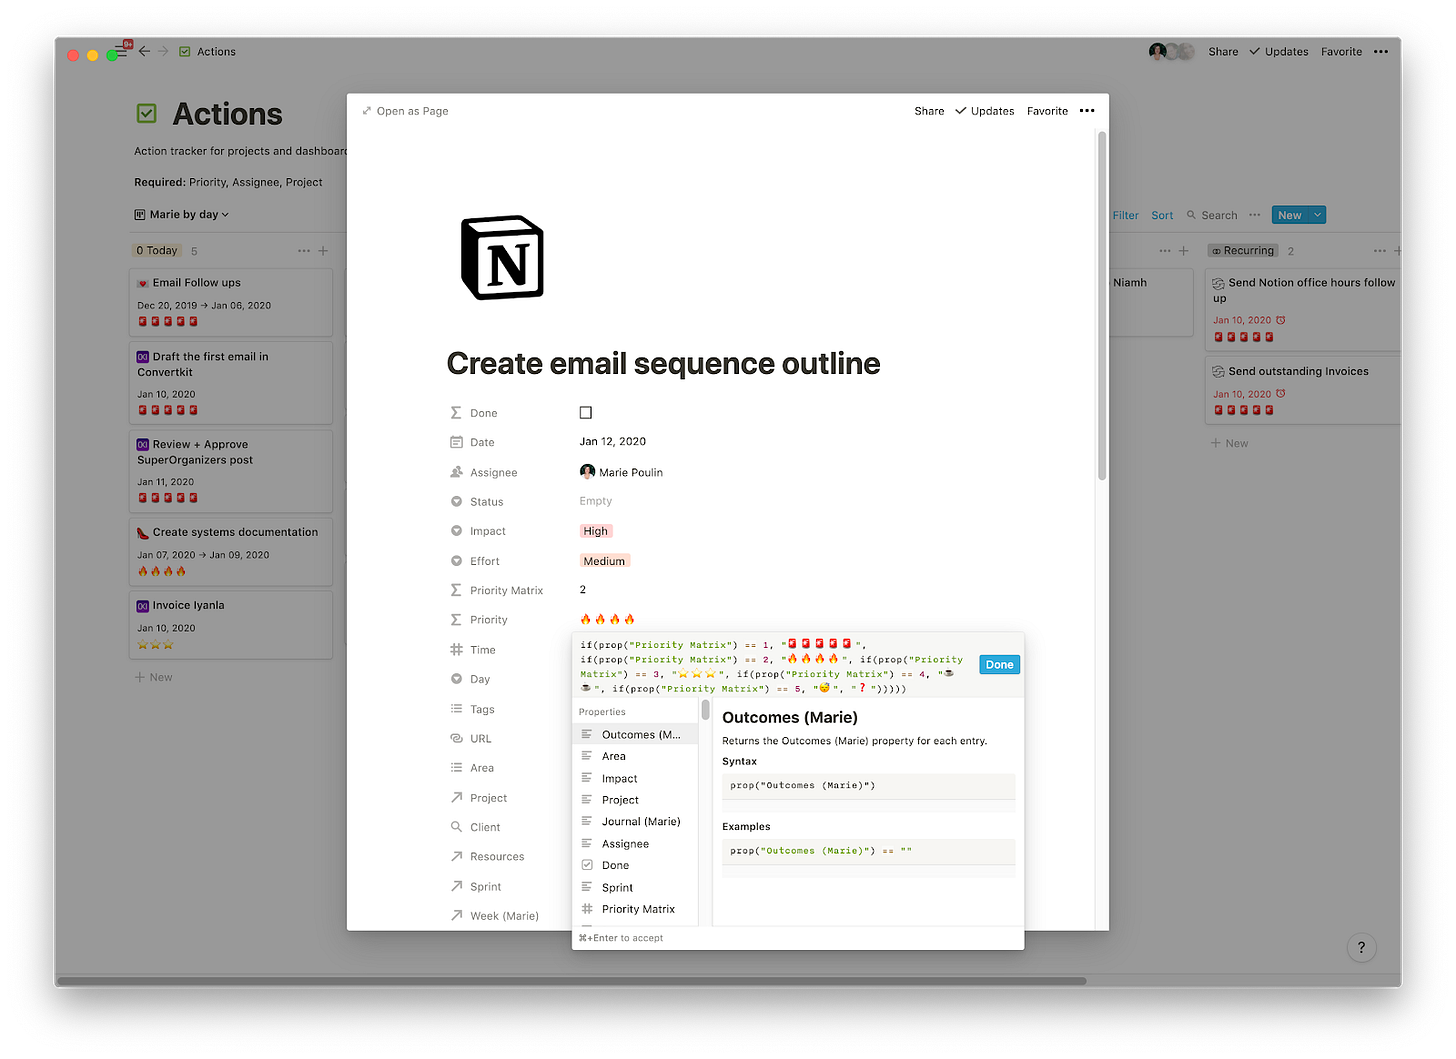Click the Sprint relation arrow icon in page properties
Image resolution: width=1456 pixels, height=1059 pixels.
pyautogui.click(x=456, y=886)
